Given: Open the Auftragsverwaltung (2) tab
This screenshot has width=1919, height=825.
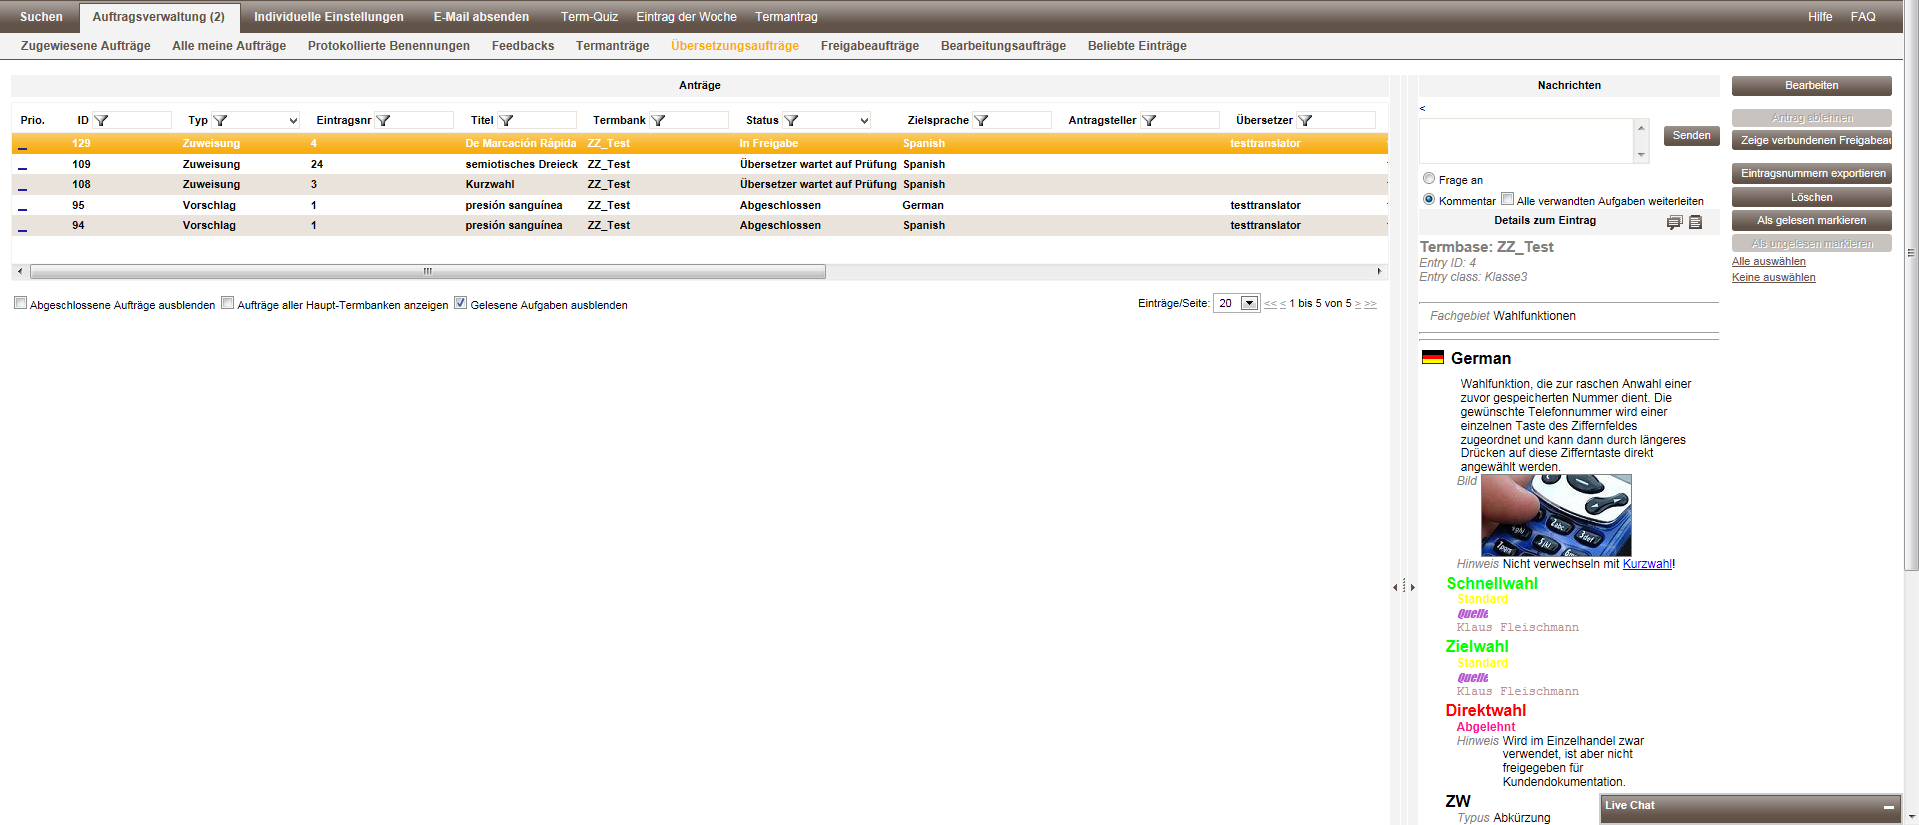Looking at the screenshot, I should [x=159, y=17].
